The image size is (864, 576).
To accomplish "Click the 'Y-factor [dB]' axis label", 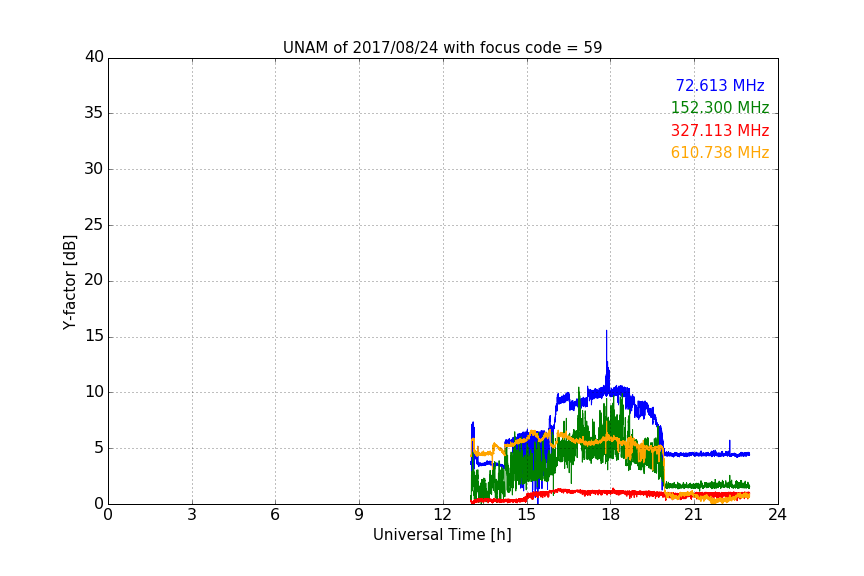I will pyautogui.click(x=69, y=282).
